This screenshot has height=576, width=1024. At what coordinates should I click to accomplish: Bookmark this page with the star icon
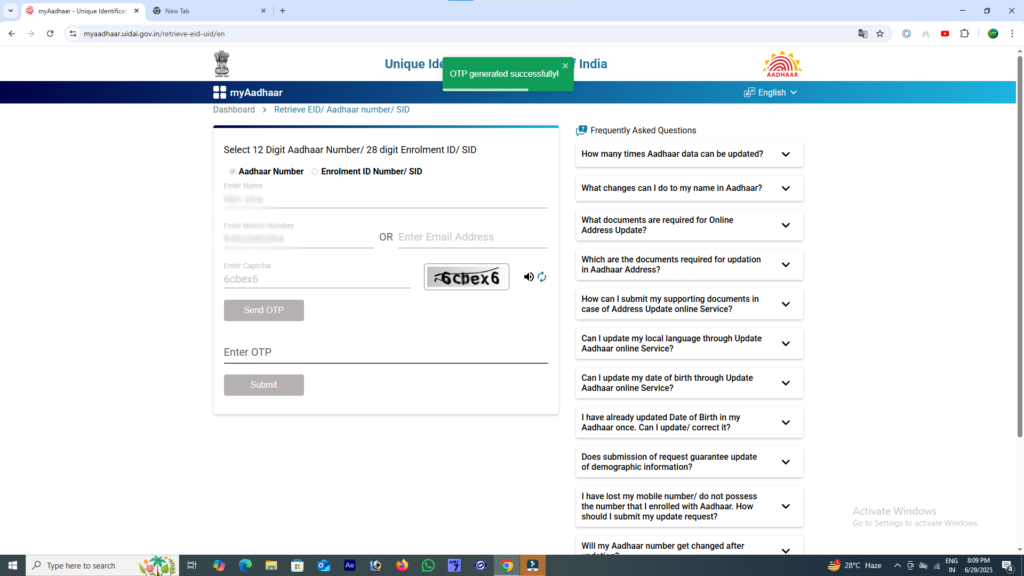coord(880,34)
